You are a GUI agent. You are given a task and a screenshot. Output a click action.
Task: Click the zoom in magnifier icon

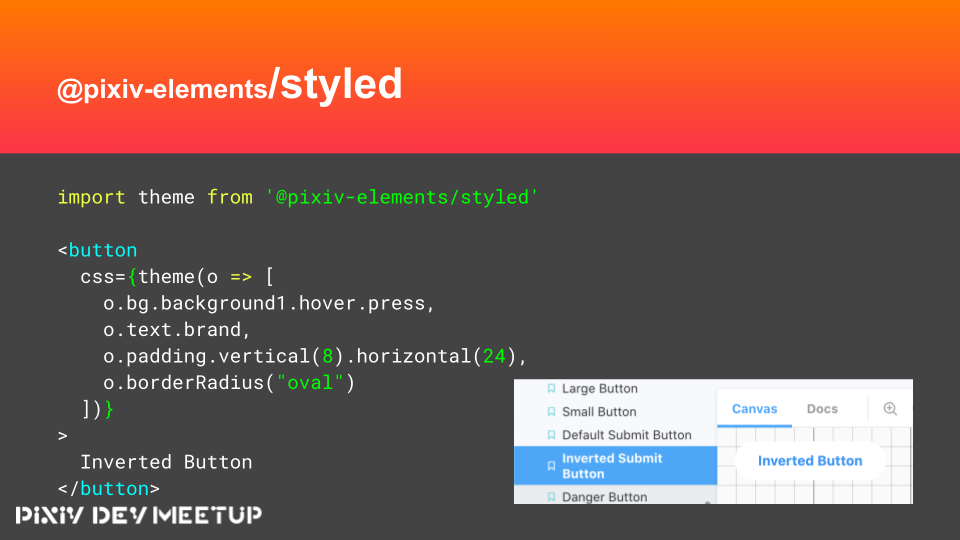click(890, 409)
